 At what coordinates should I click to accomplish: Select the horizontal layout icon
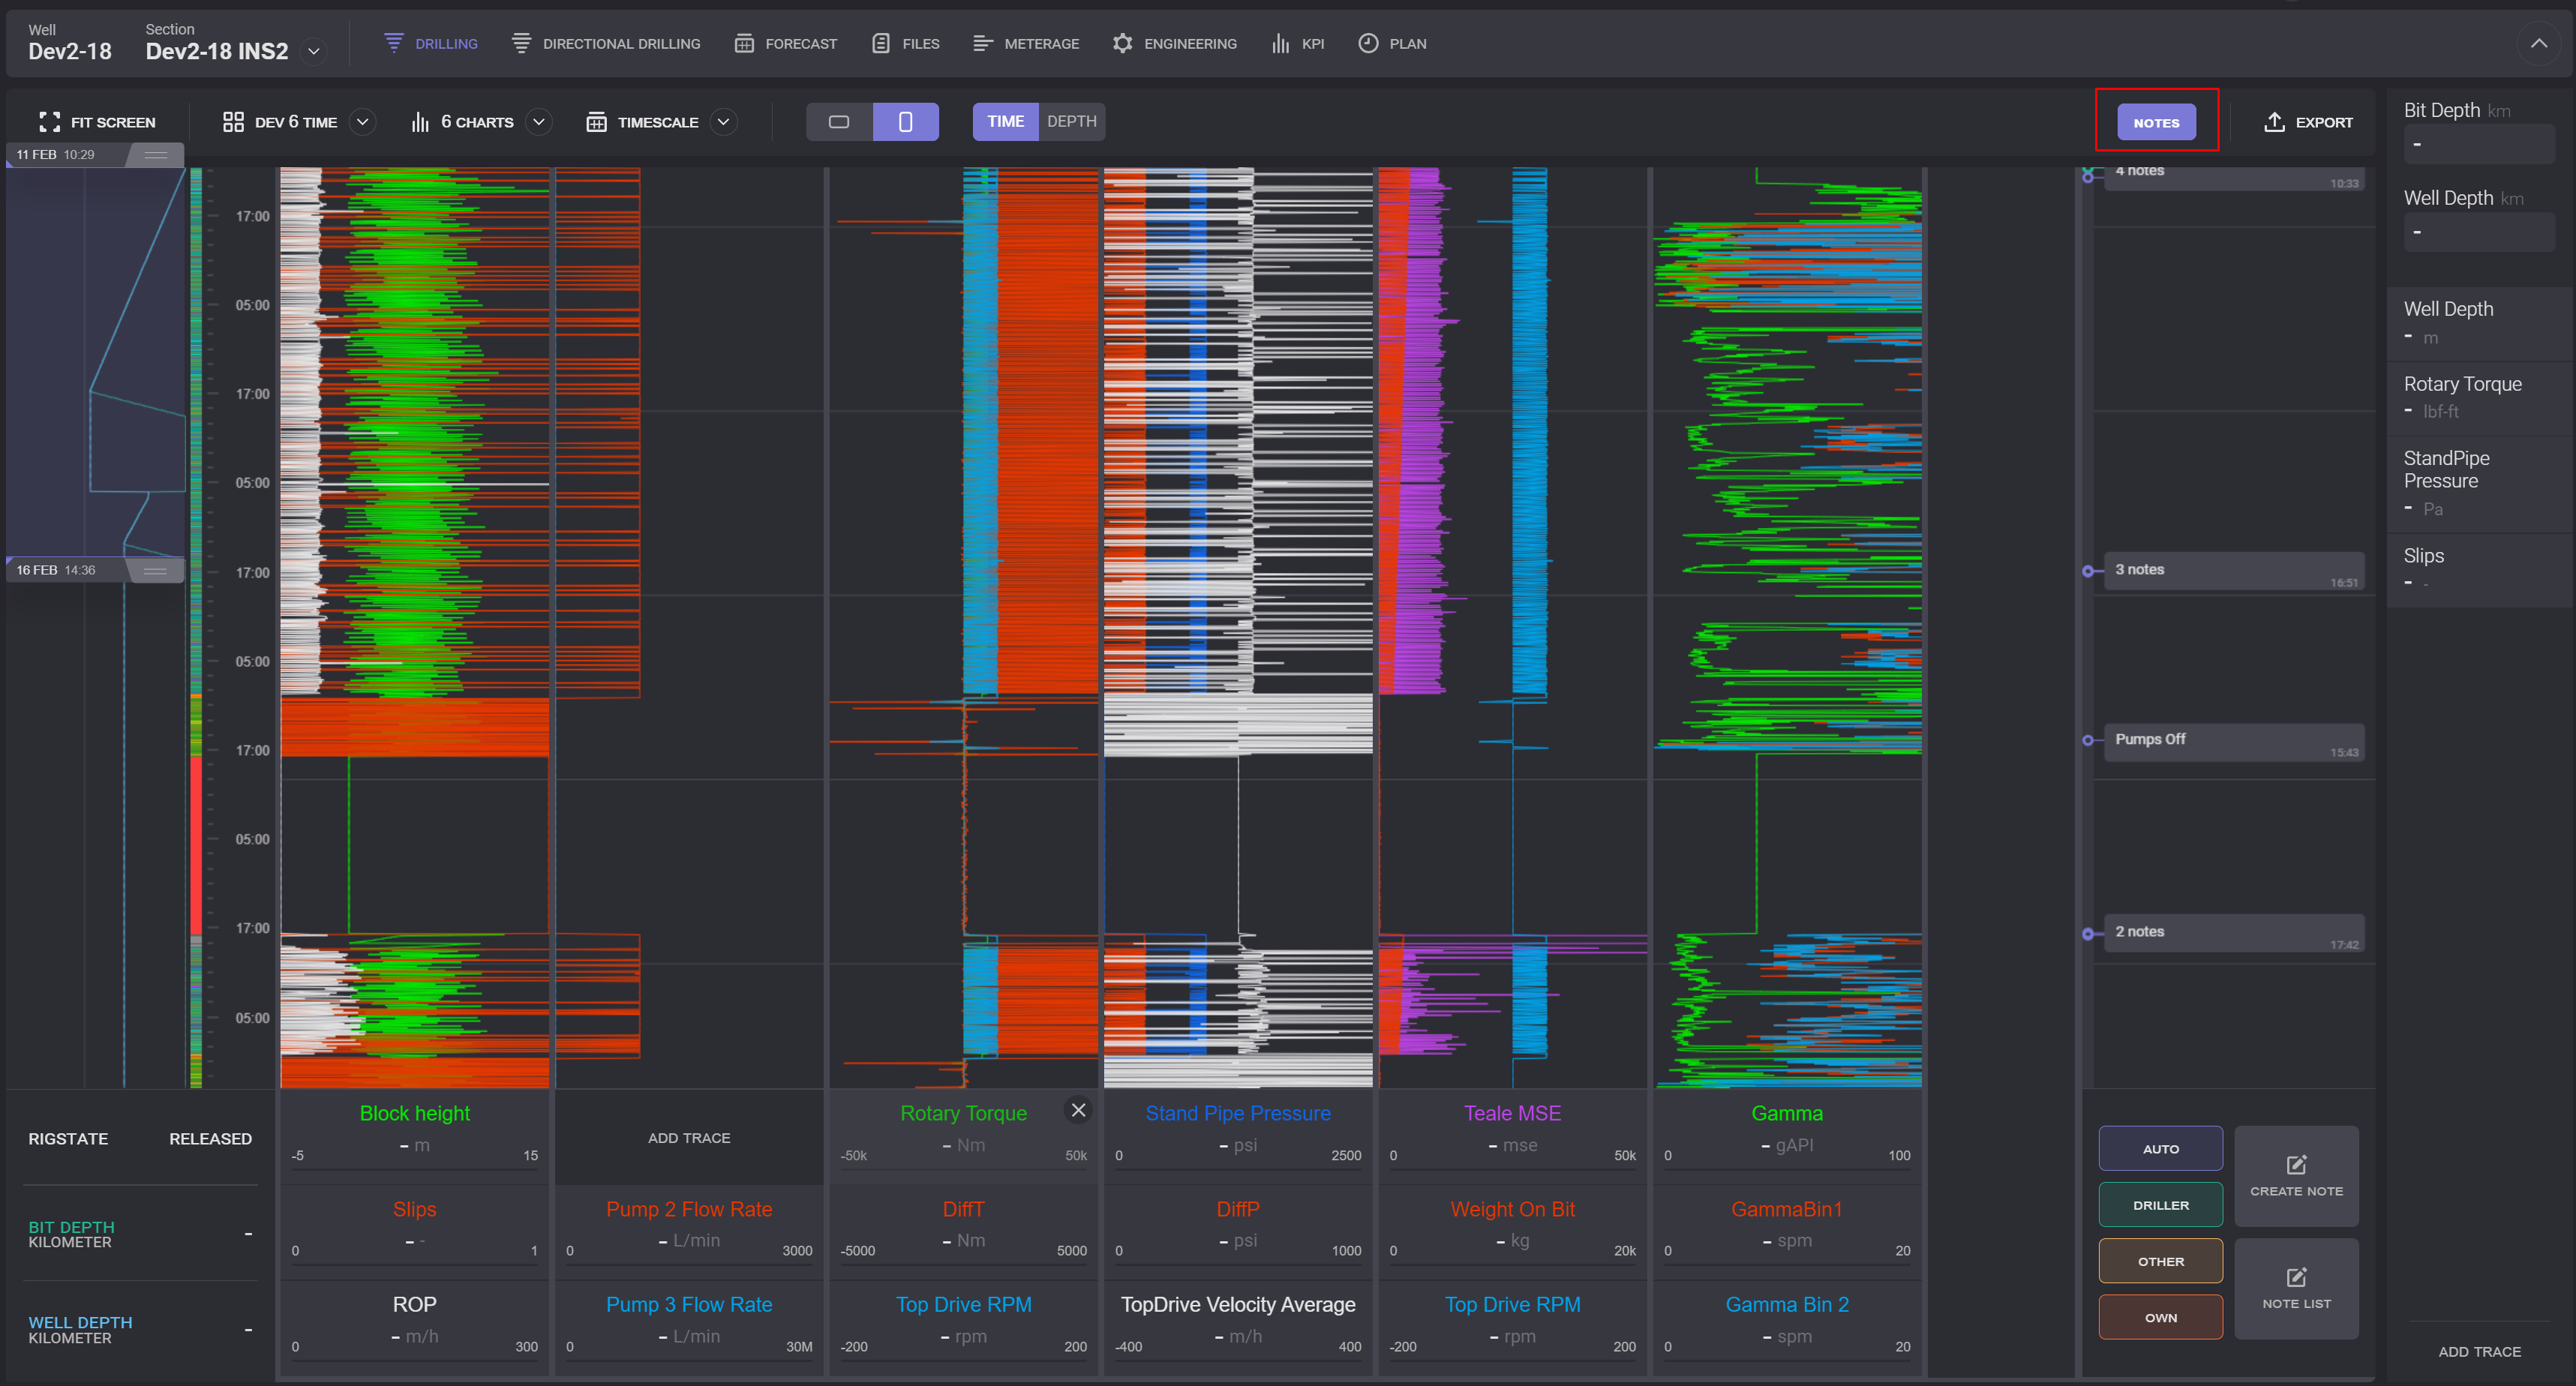coord(839,122)
